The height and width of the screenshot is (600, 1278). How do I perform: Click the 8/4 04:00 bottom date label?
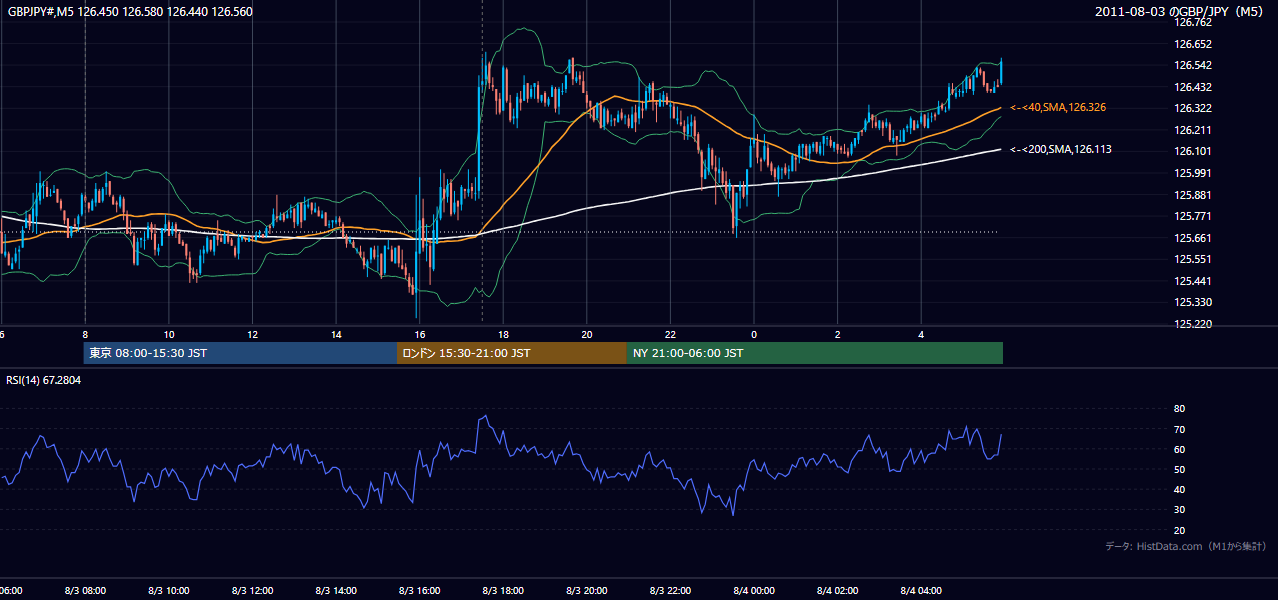click(922, 591)
